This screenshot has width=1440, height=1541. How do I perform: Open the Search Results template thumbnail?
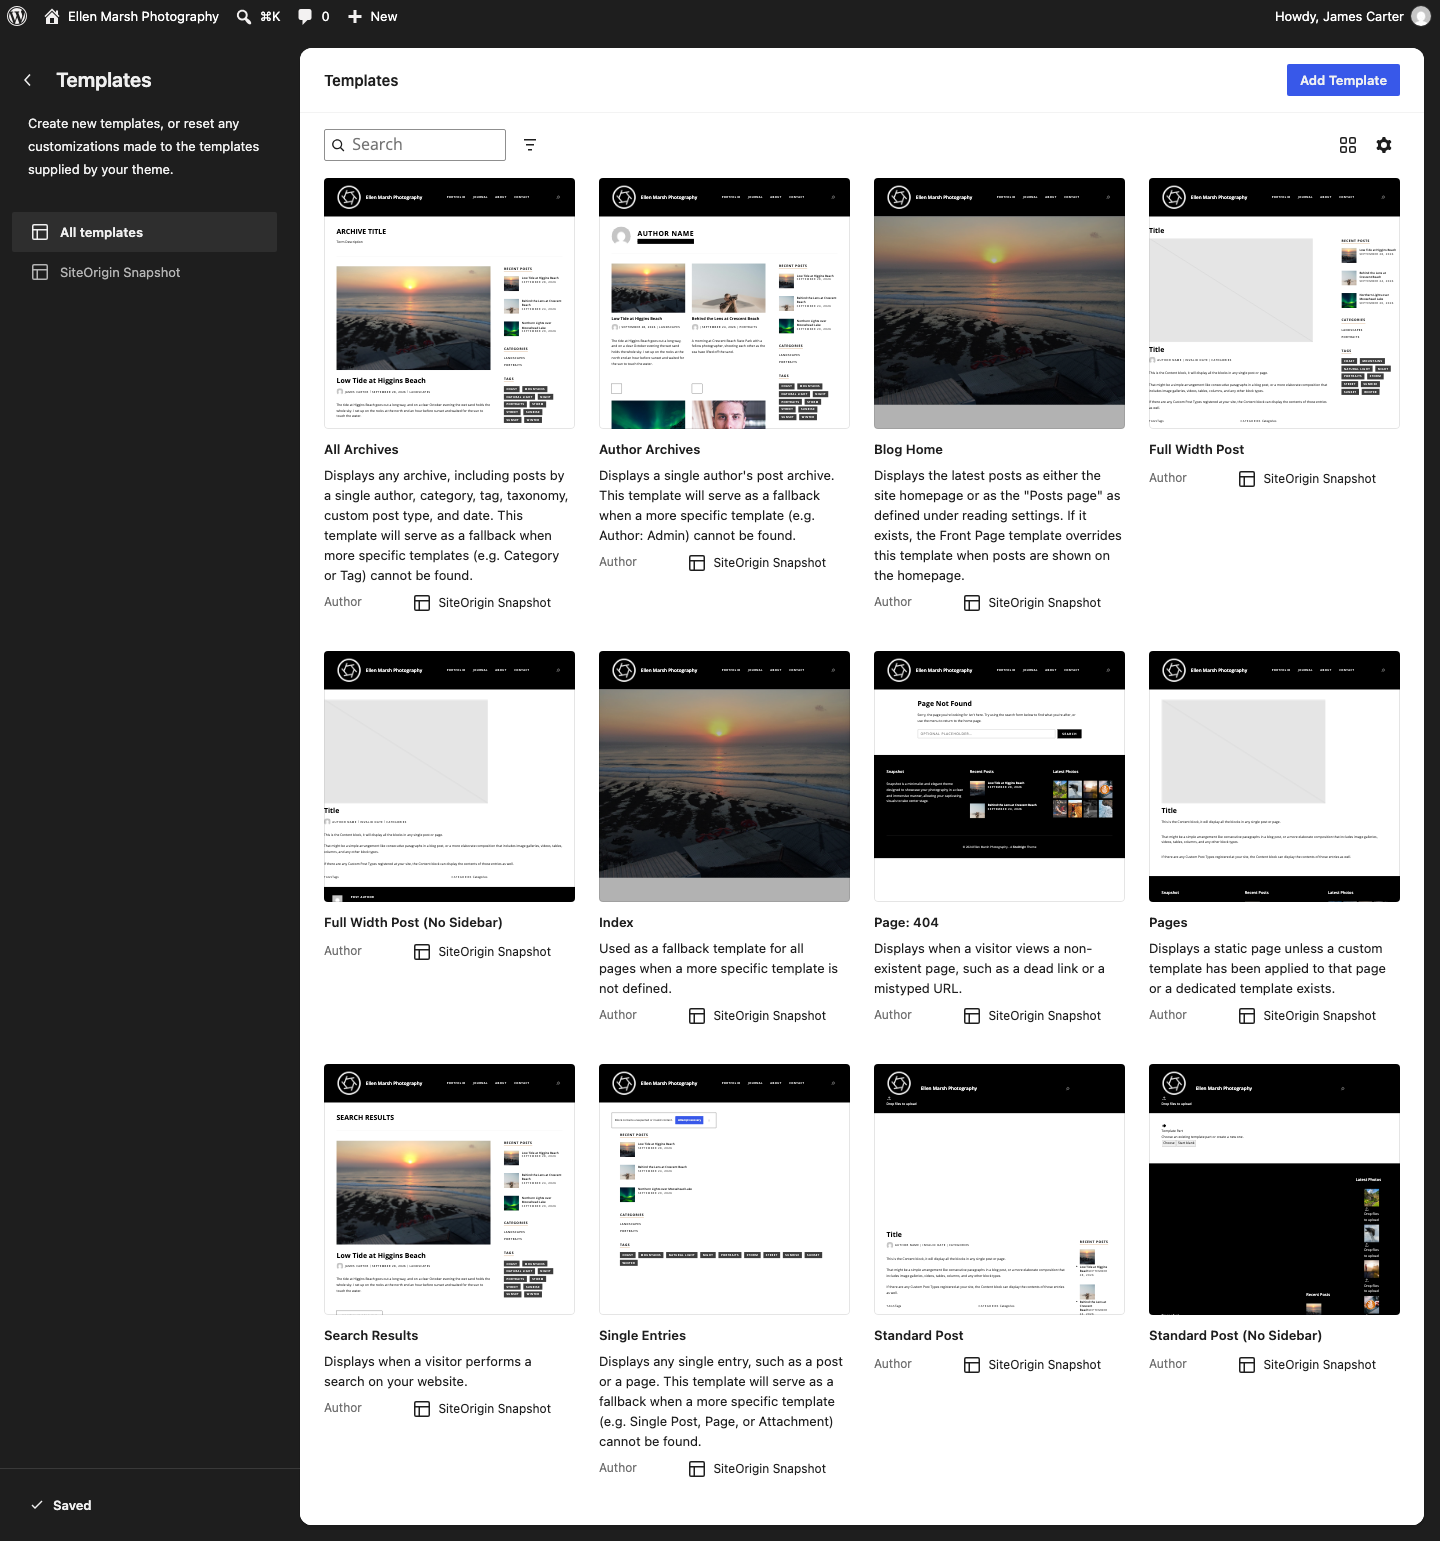[x=449, y=1189]
